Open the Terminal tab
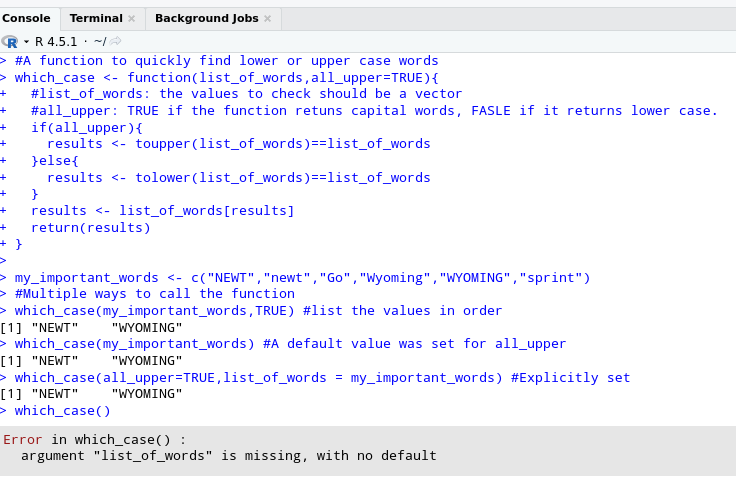 [x=95, y=18]
